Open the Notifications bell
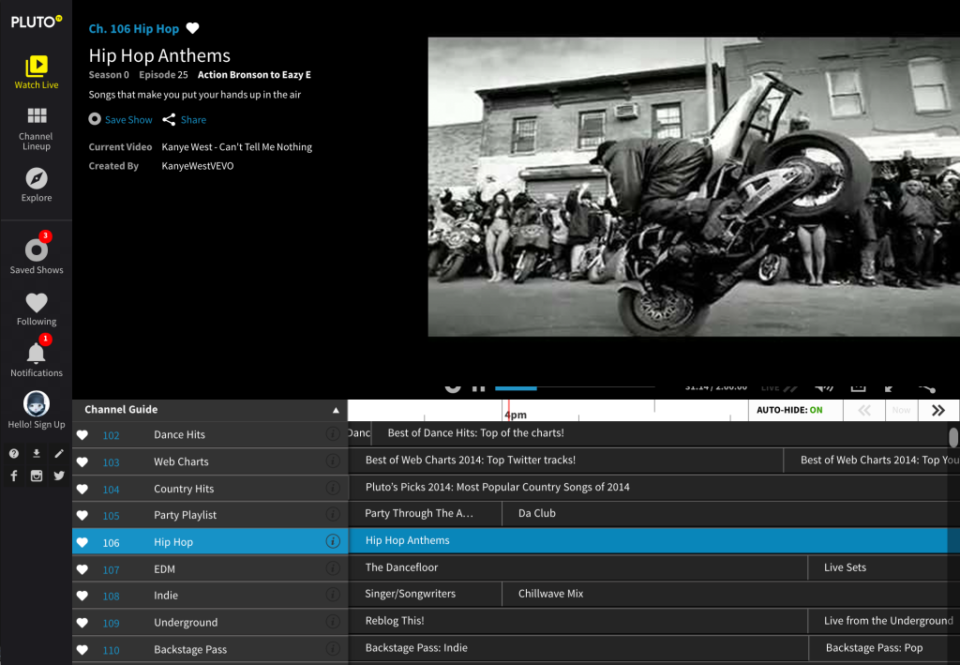The height and width of the screenshot is (665, 960). click(x=36, y=356)
